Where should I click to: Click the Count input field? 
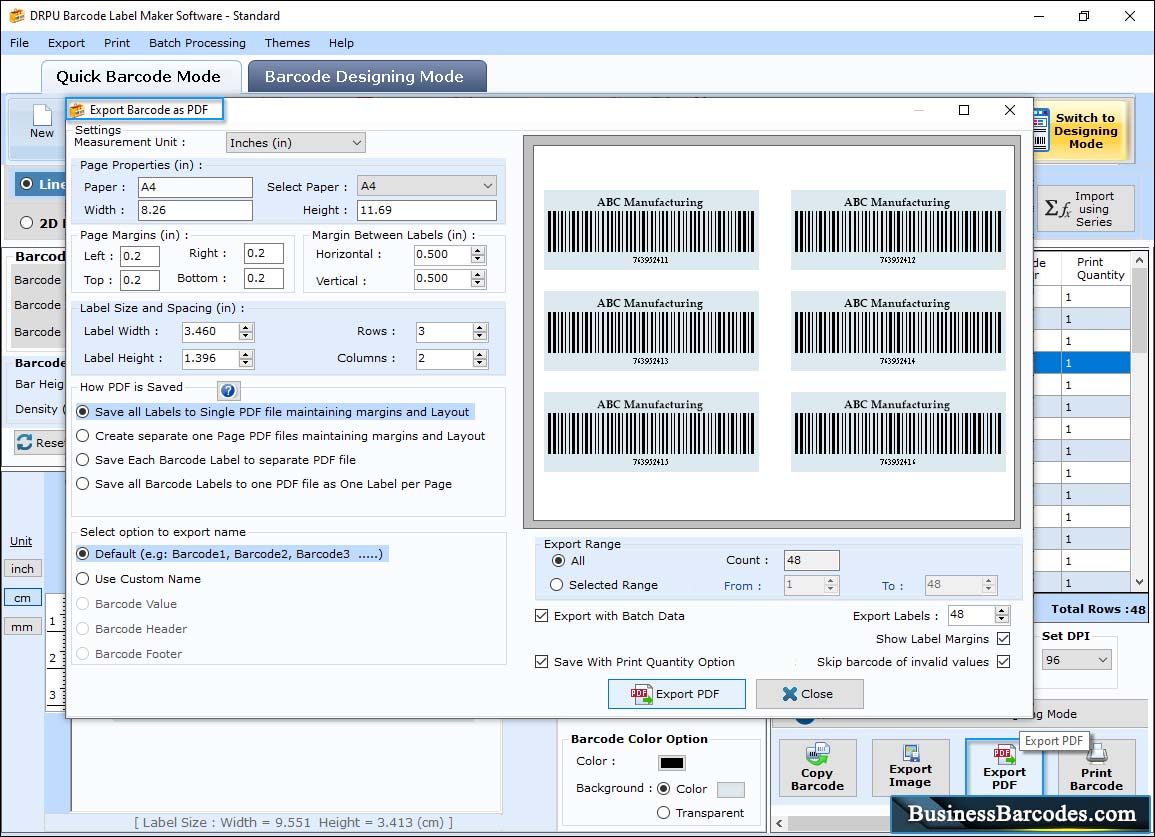pos(811,561)
